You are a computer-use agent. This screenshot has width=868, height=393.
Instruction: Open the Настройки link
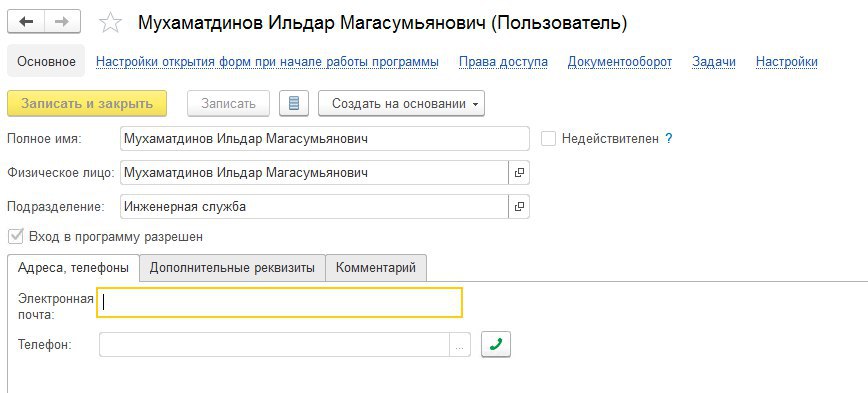pyautogui.click(x=787, y=61)
